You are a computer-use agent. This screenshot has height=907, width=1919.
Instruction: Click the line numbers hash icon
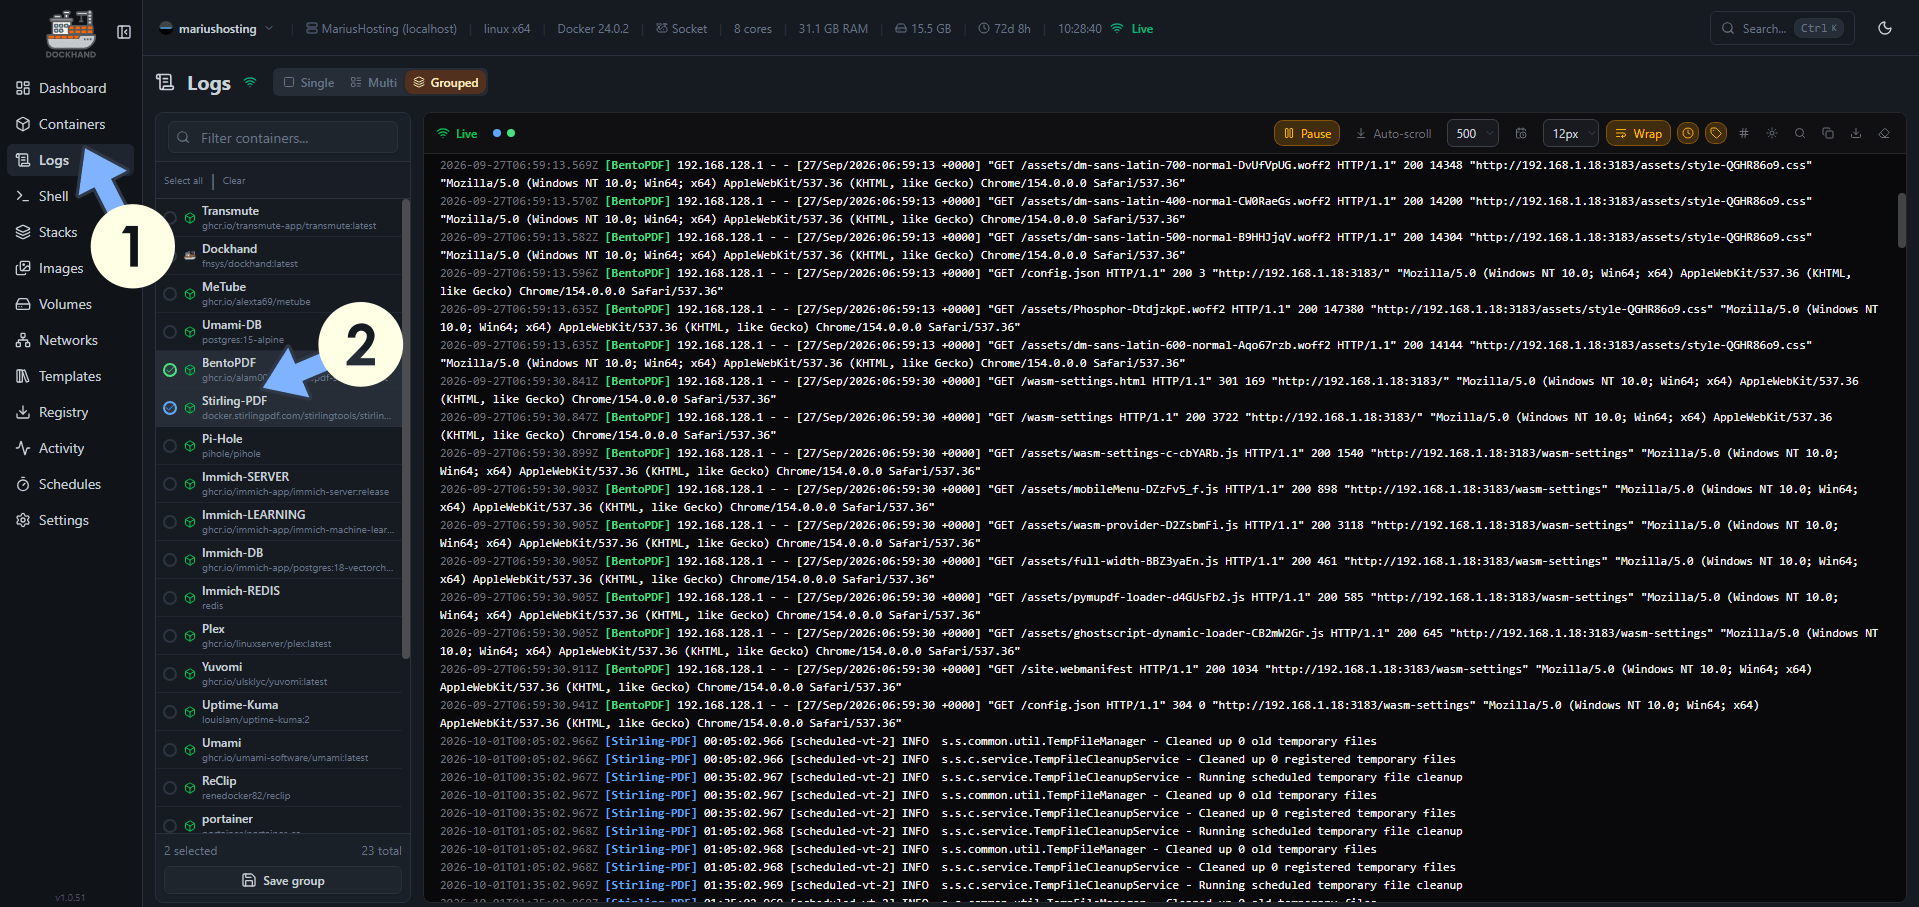coord(1744,133)
